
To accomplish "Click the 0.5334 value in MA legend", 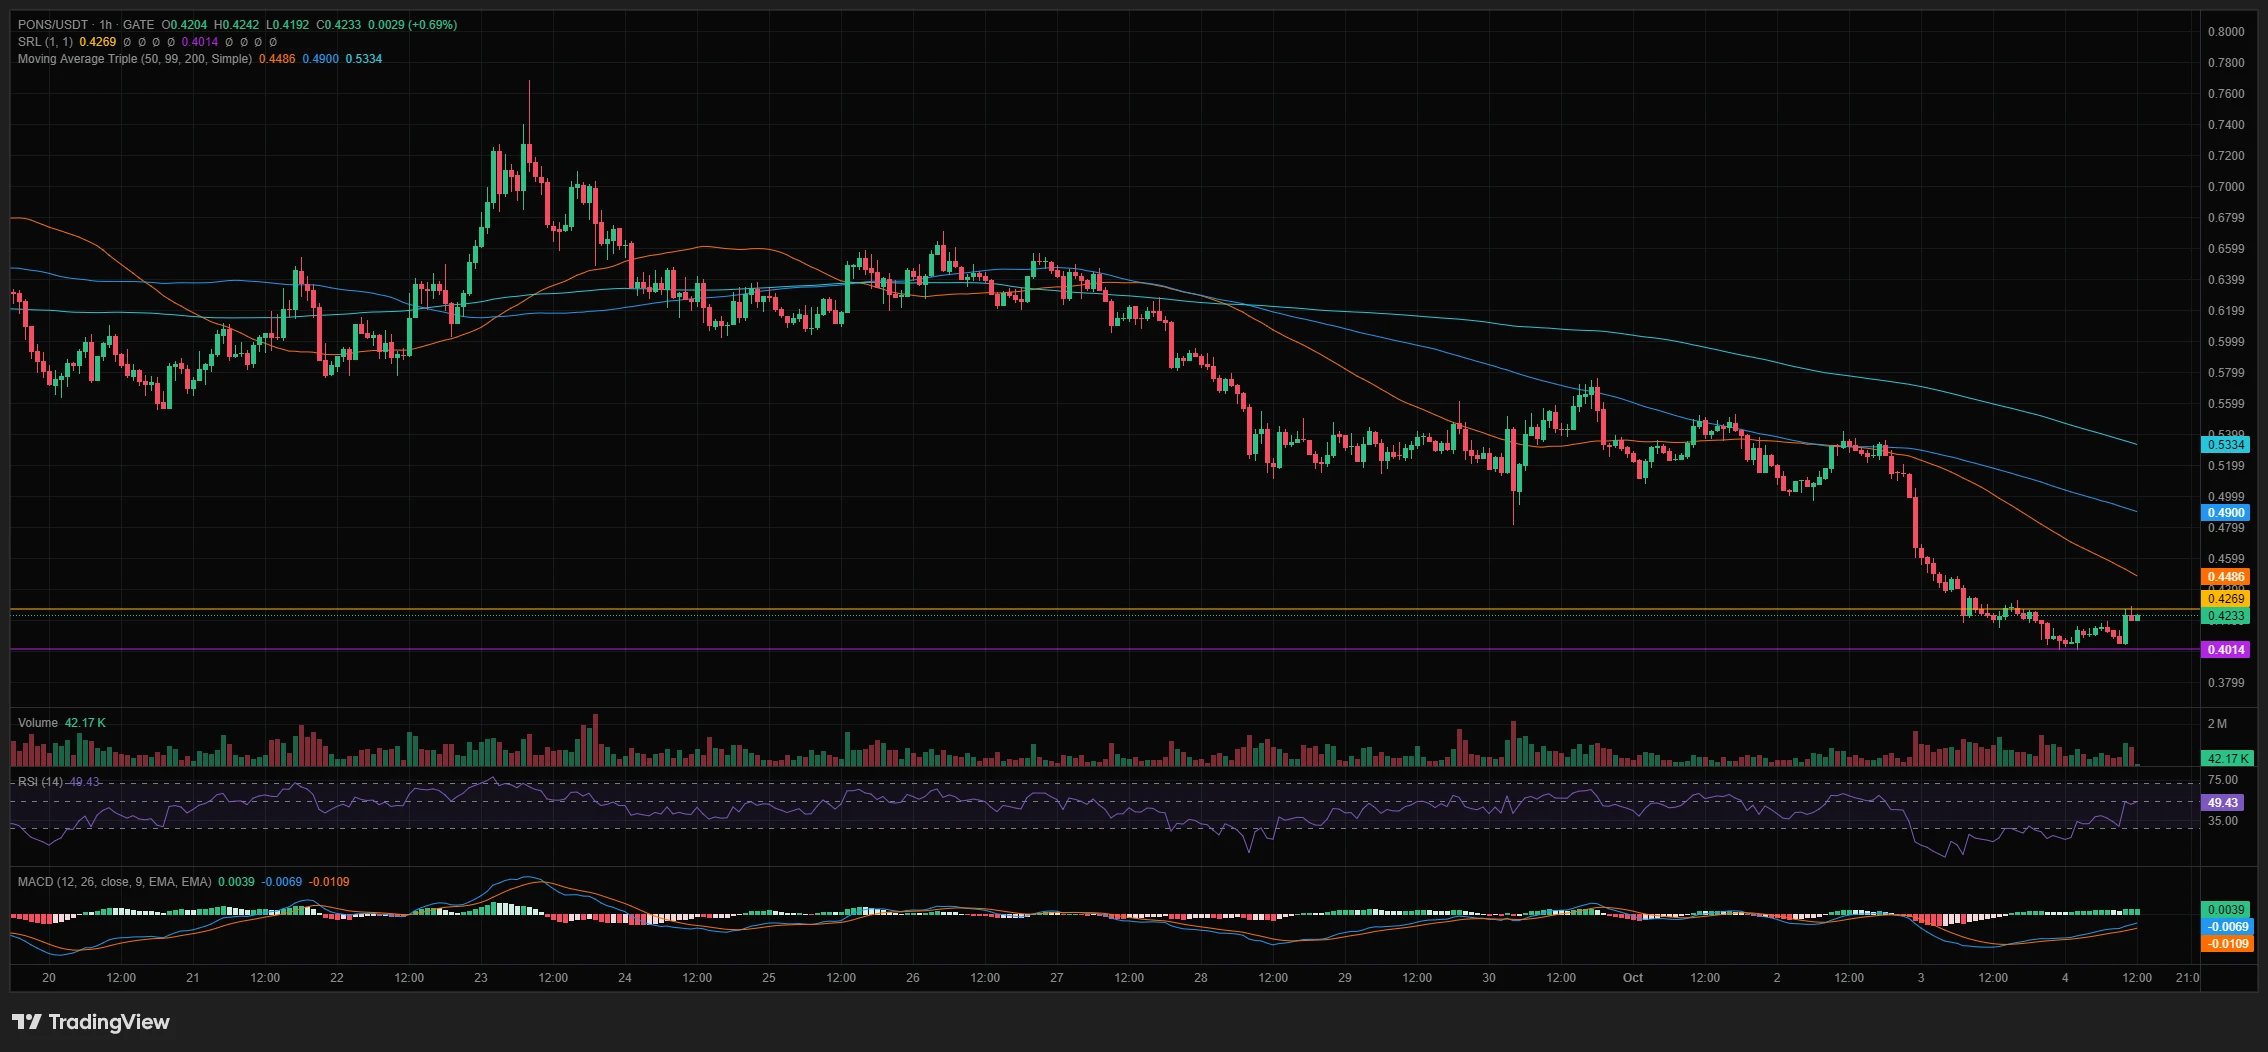I will tap(364, 59).
